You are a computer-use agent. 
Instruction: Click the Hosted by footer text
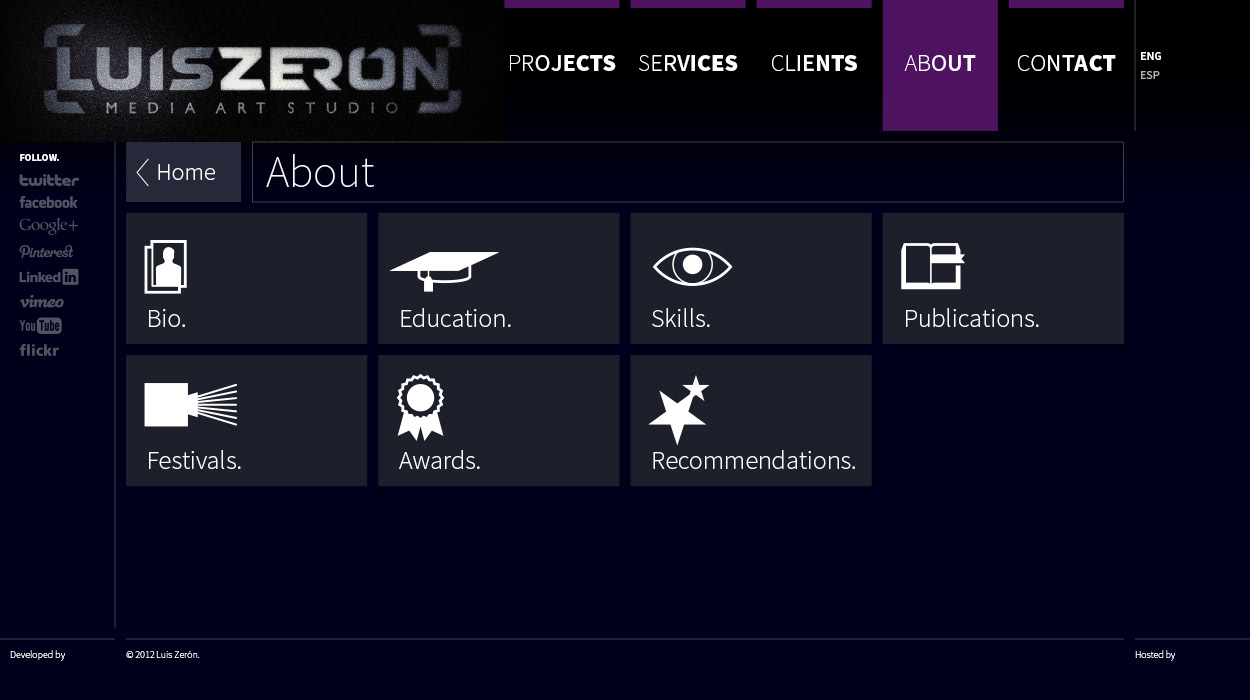click(x=1155, y=655)
